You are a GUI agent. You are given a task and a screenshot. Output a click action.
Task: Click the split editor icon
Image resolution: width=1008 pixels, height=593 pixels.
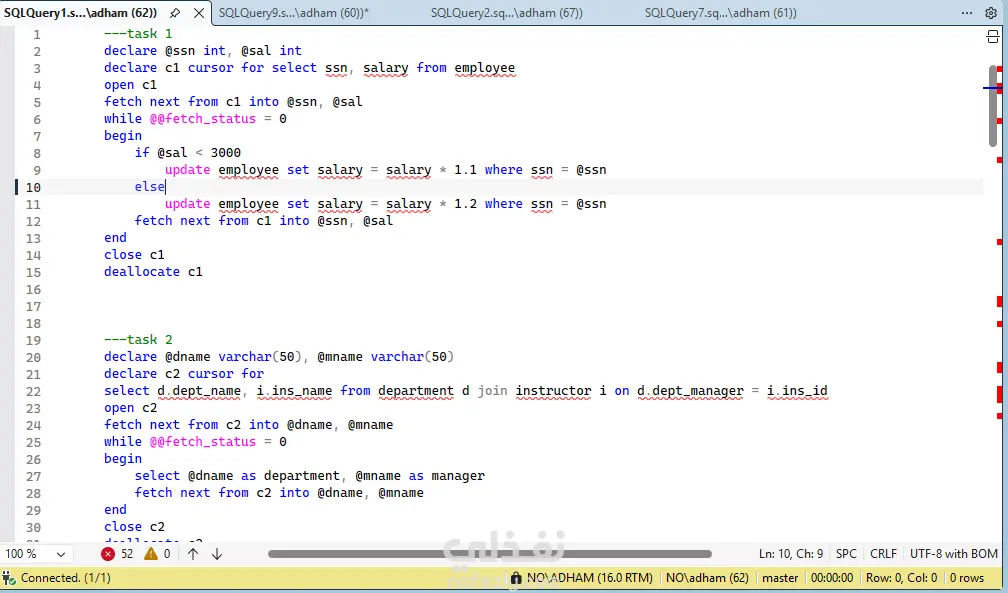coord(993,37)
